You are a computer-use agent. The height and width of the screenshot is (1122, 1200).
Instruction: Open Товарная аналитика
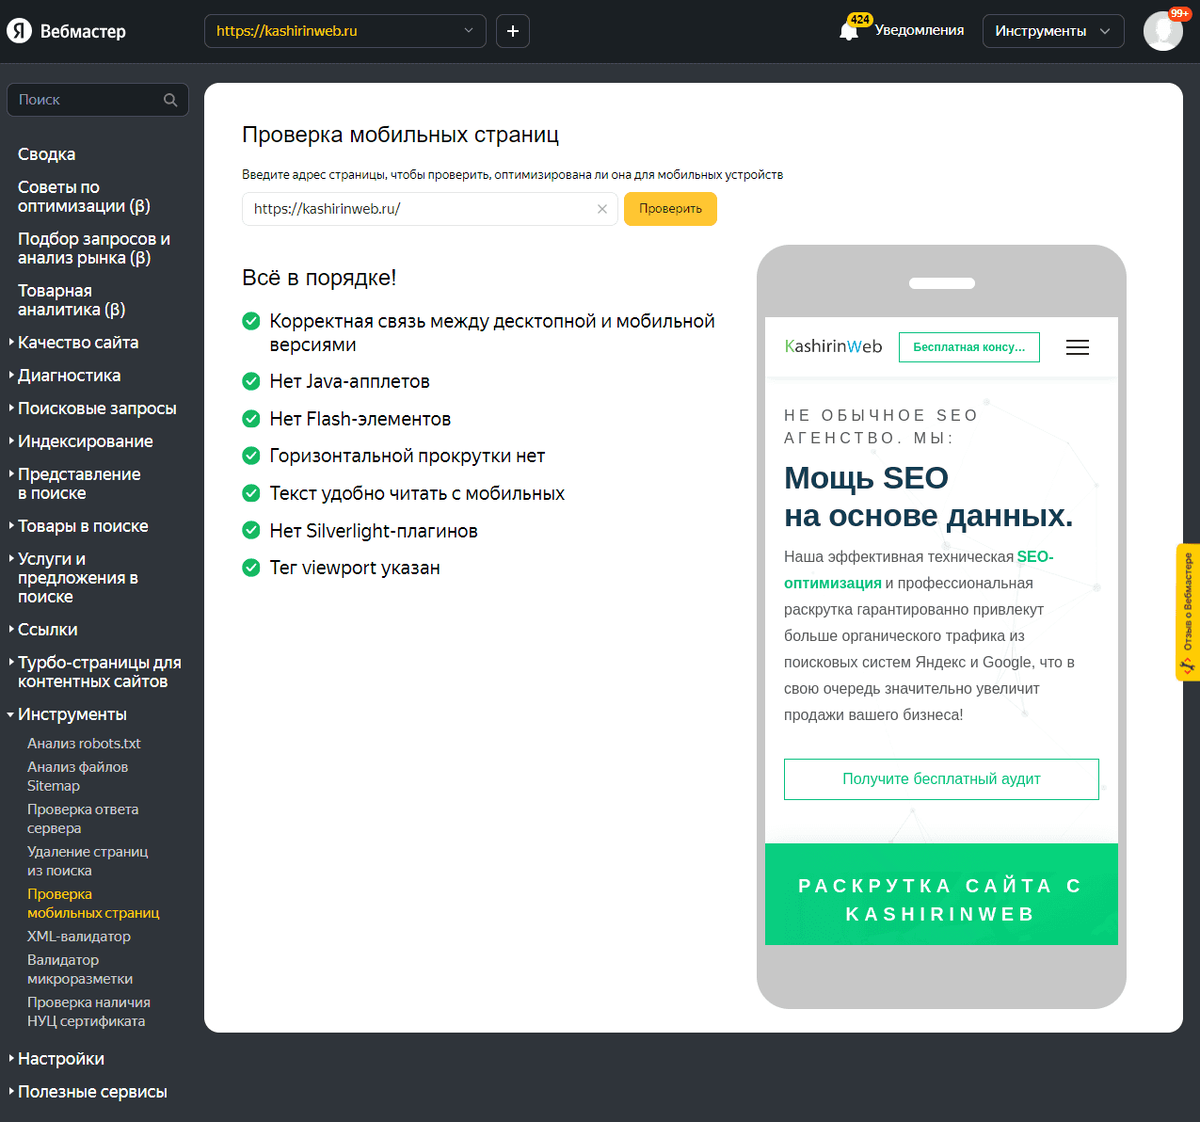(x=71, y=300)
